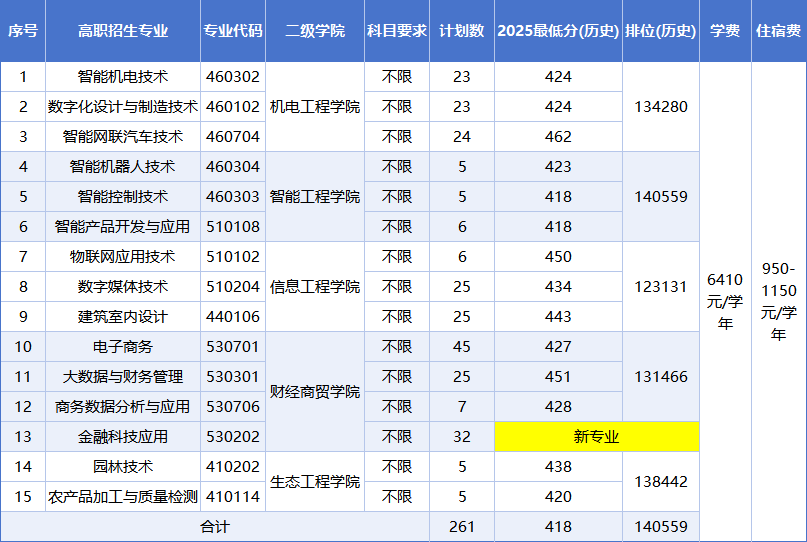The image size is (807, 542).
Task: Click major code 510102
Action: point(233,256)
